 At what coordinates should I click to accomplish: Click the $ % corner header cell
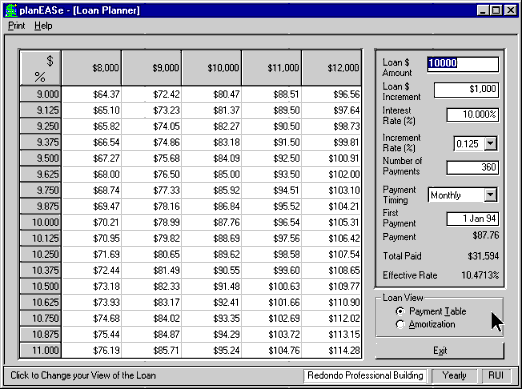click(x=40, y=68)
